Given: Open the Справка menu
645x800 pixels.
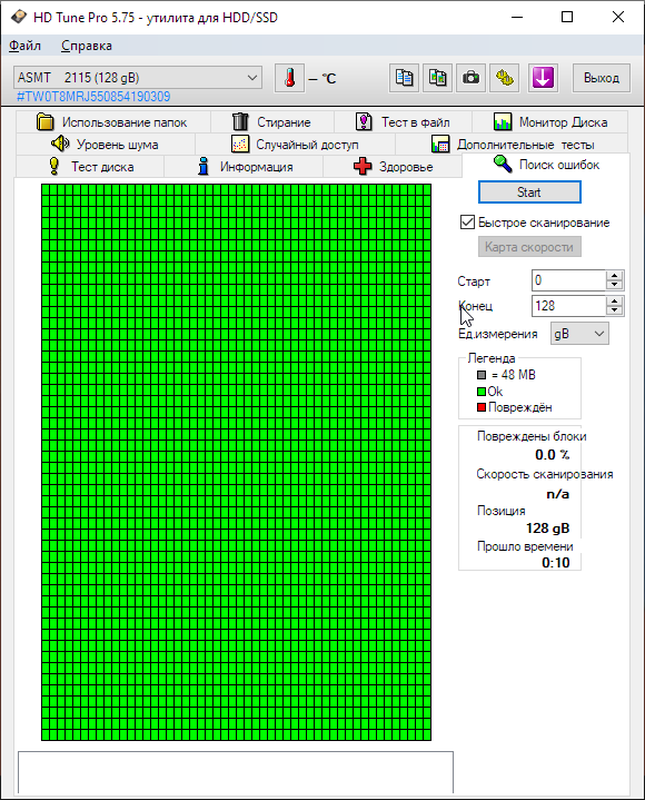Looking at the screenshot, I should click(86, 45).
